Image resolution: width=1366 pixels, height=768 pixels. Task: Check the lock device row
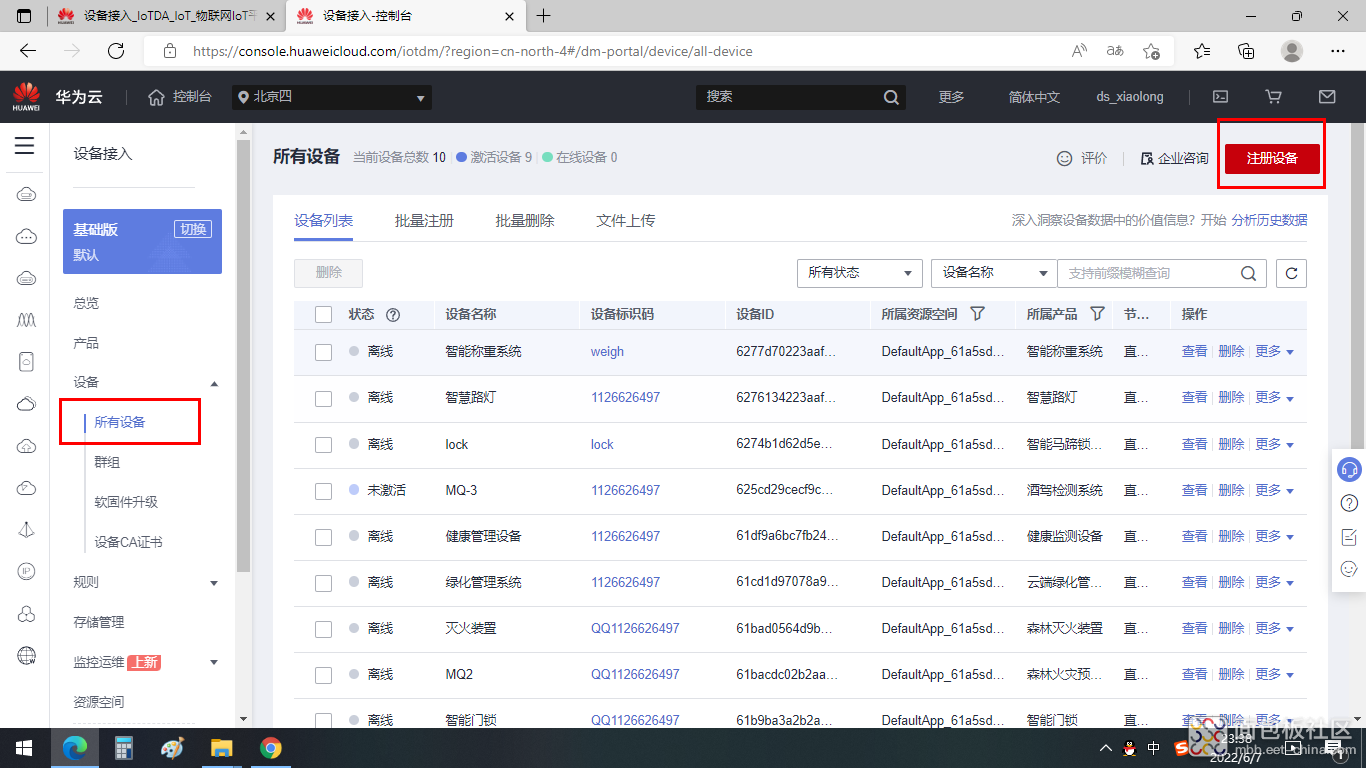[323, 444]
